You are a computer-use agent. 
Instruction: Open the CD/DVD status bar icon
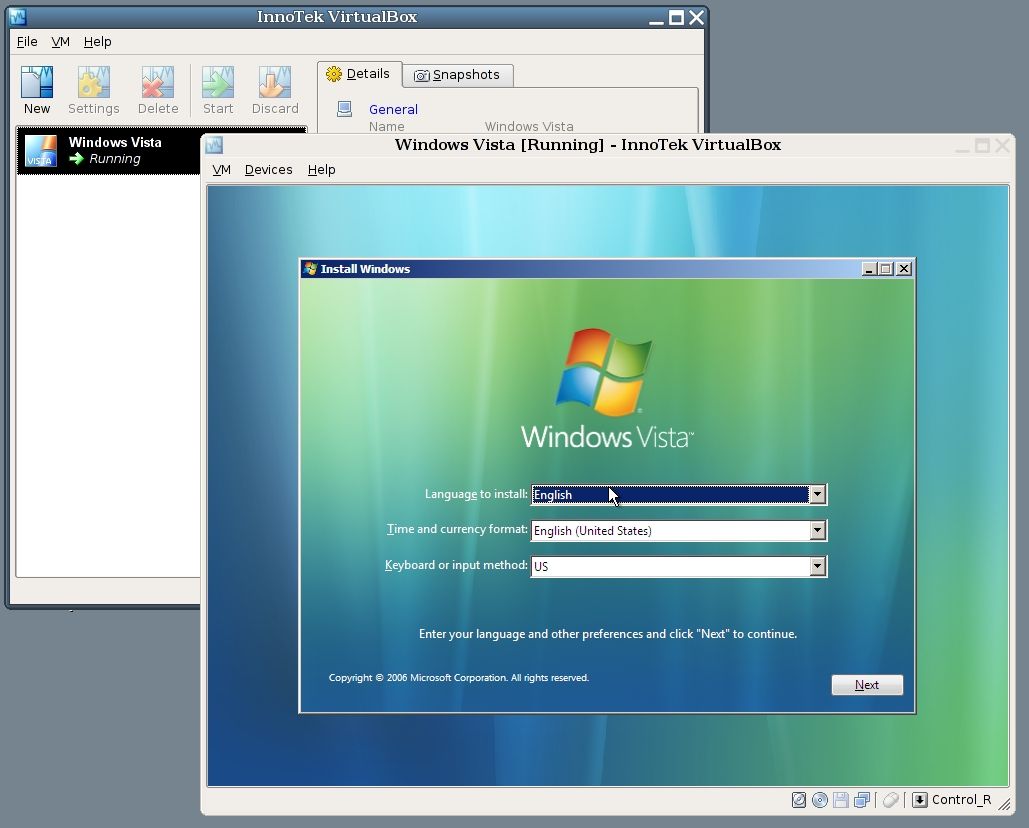coord(820,799)
